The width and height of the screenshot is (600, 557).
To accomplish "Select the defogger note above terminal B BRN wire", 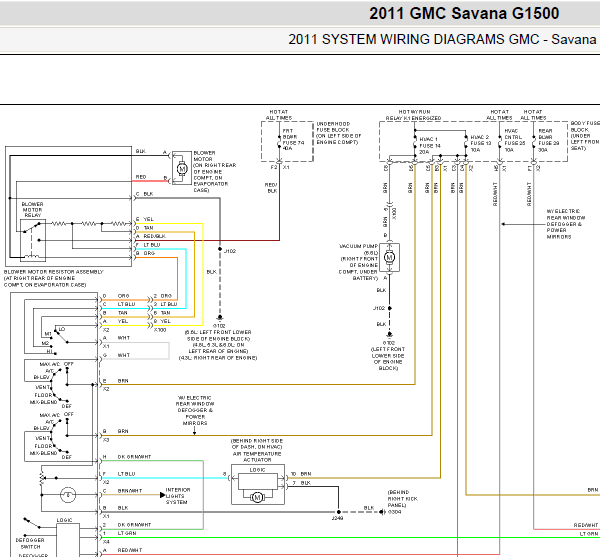I will coord(195,410).
